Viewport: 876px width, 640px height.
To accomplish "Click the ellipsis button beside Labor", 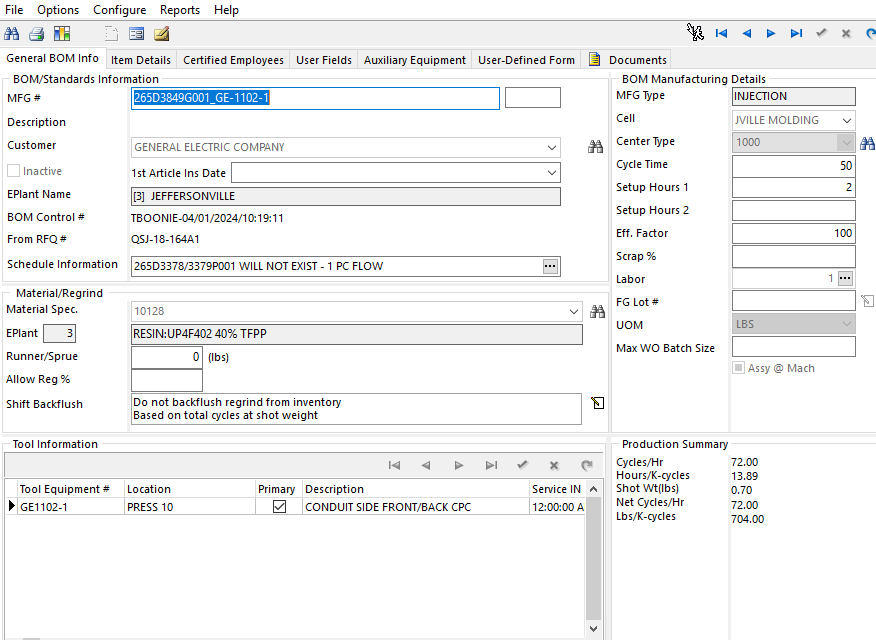I will [845, 278].
